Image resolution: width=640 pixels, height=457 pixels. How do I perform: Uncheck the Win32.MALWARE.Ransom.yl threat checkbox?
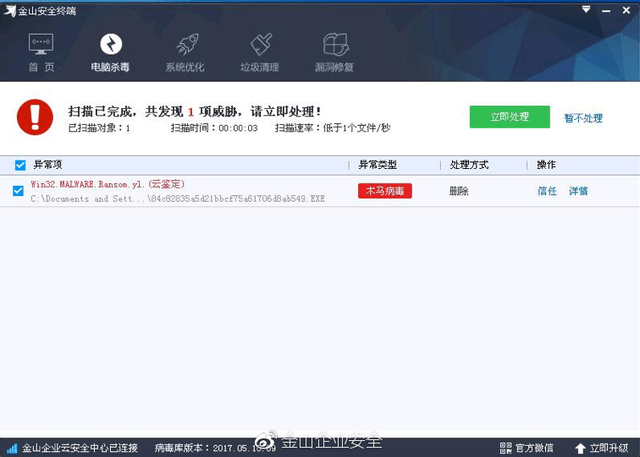pos(18,191)
